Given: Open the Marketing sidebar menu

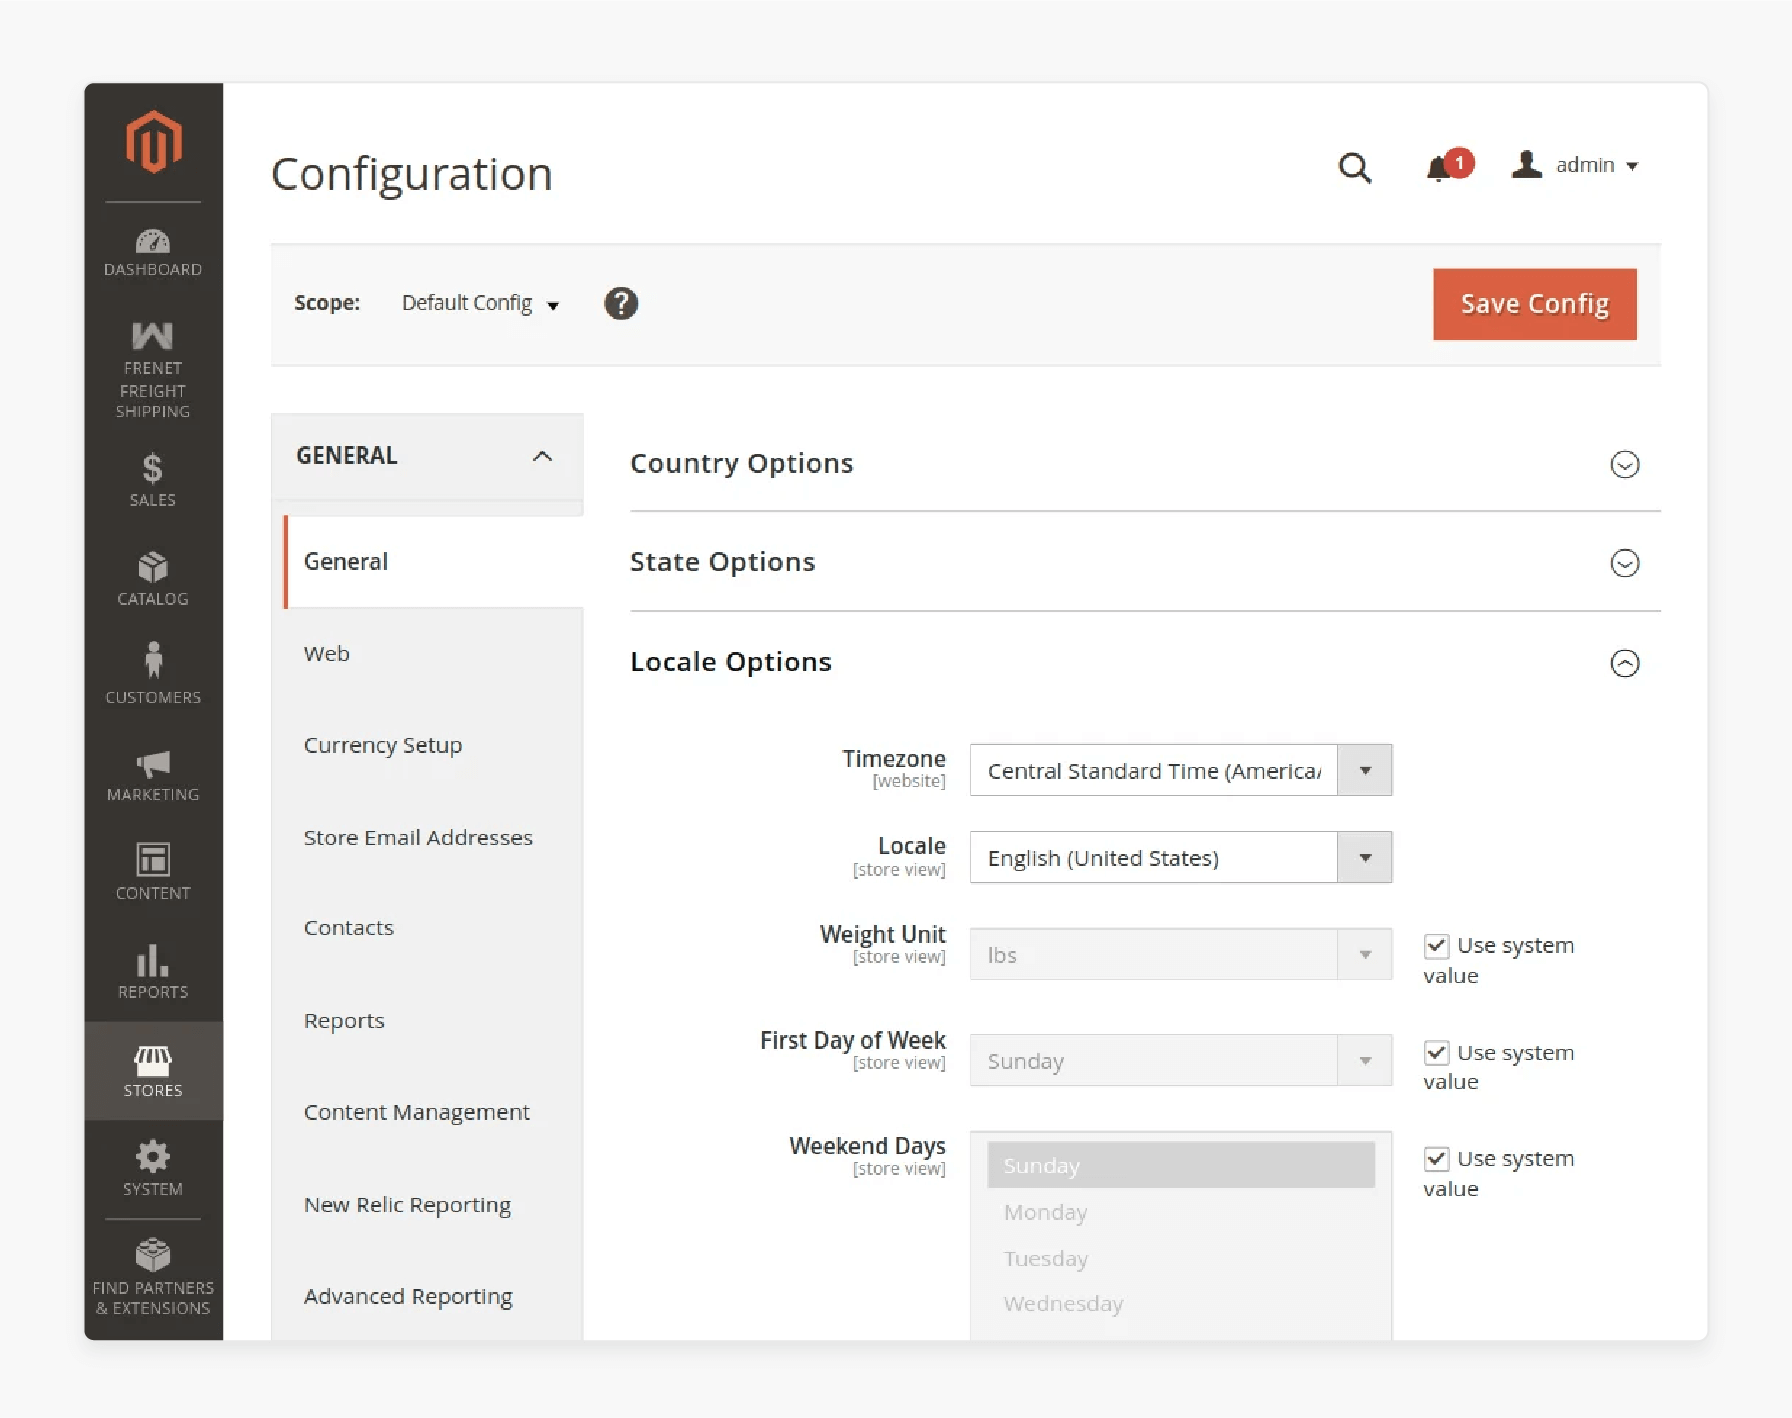Looking at the screenshot, I should [153, 775].
